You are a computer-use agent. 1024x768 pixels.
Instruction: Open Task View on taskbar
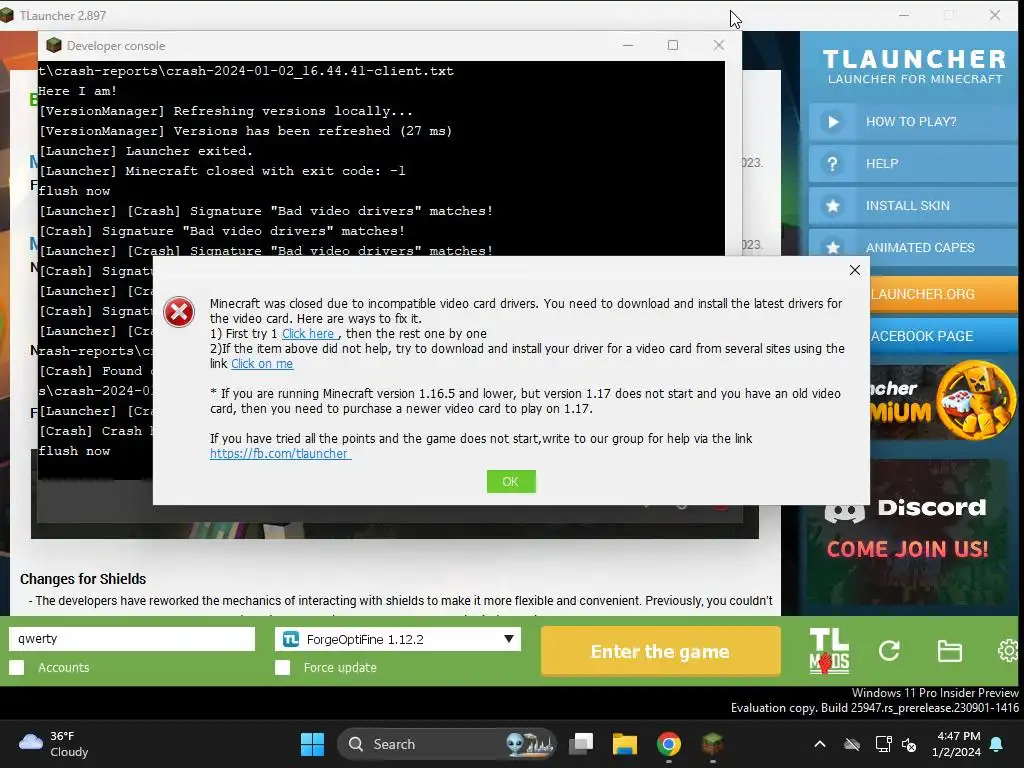[581, 744]
